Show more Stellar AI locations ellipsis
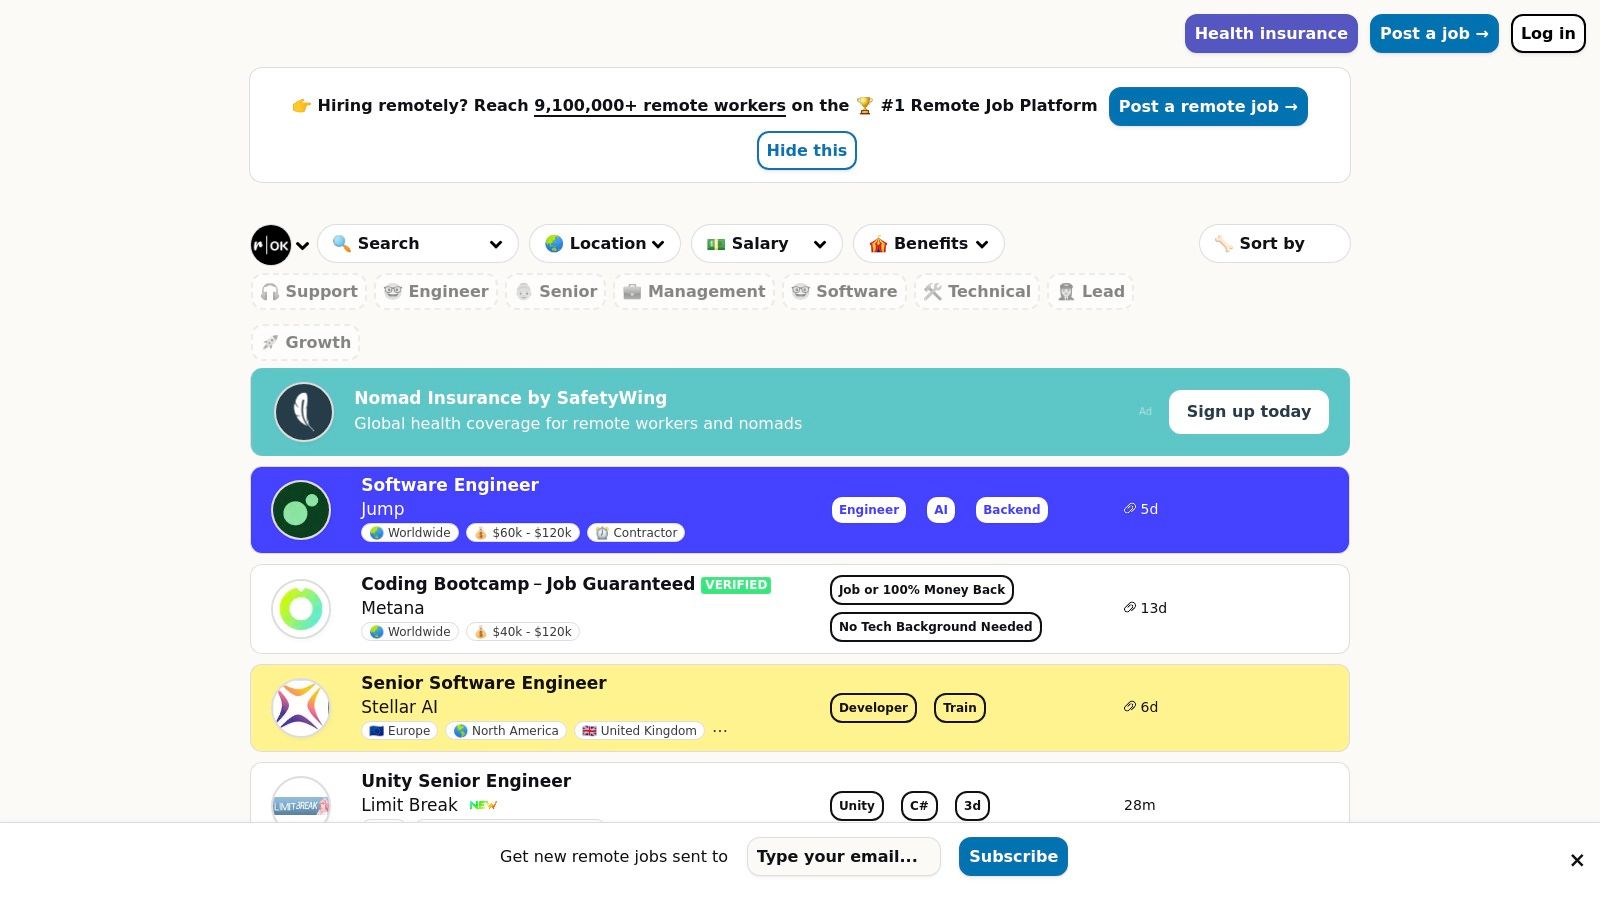 720,731
